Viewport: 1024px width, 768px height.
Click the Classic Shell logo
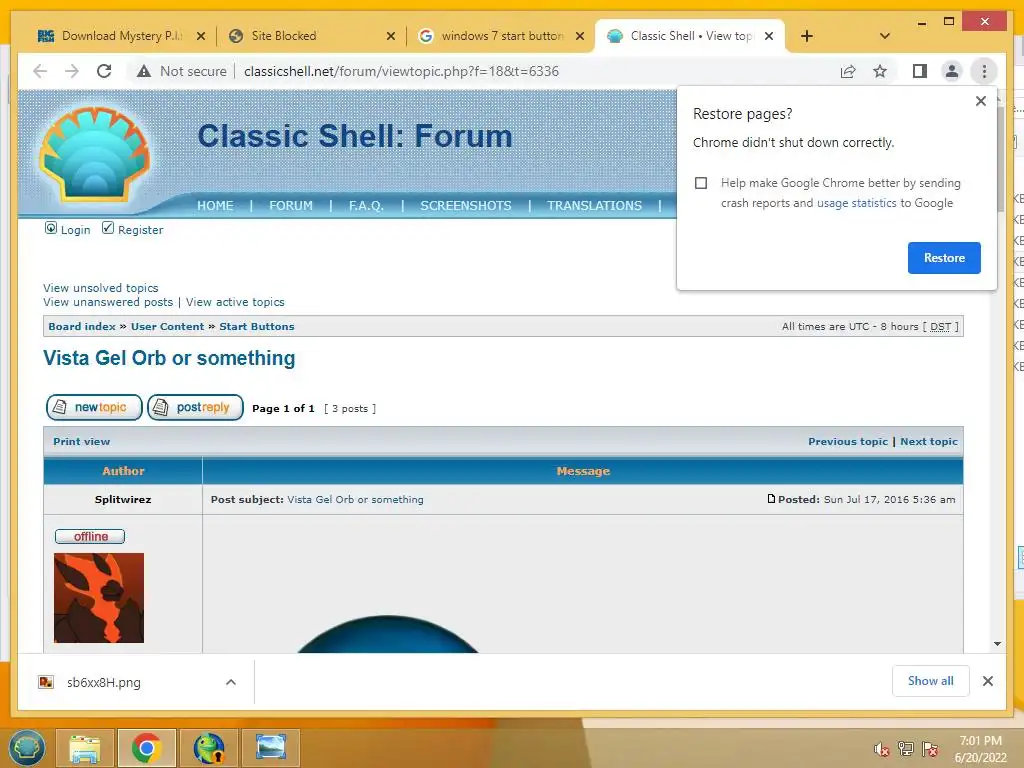[x=95, y=153]
